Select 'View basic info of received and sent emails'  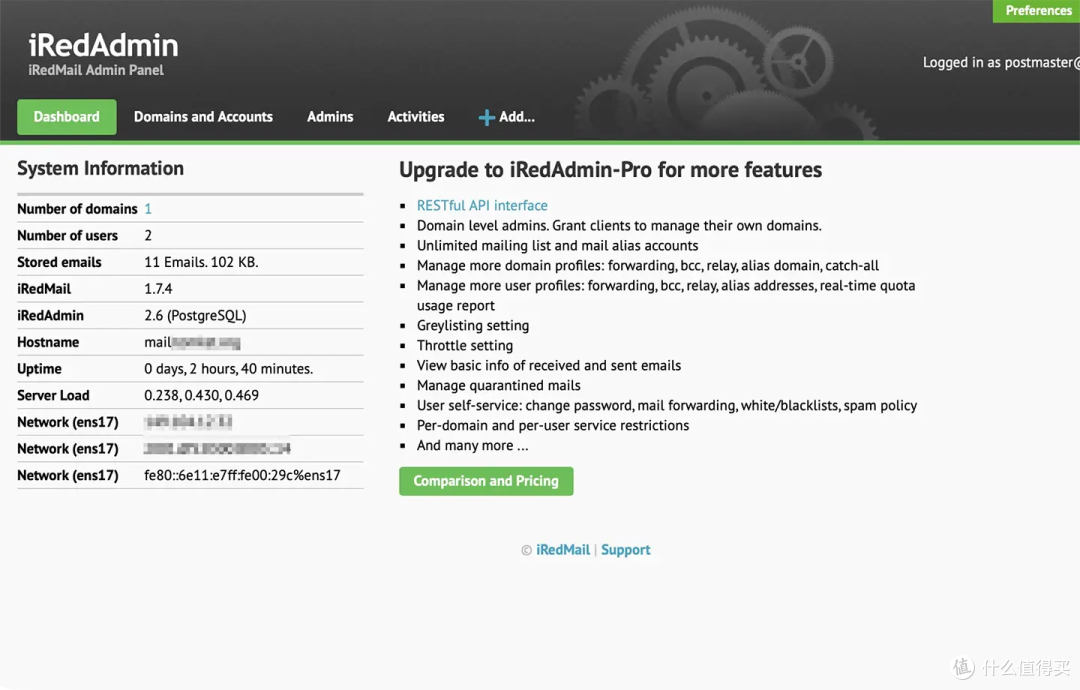[x=549, y=366]
